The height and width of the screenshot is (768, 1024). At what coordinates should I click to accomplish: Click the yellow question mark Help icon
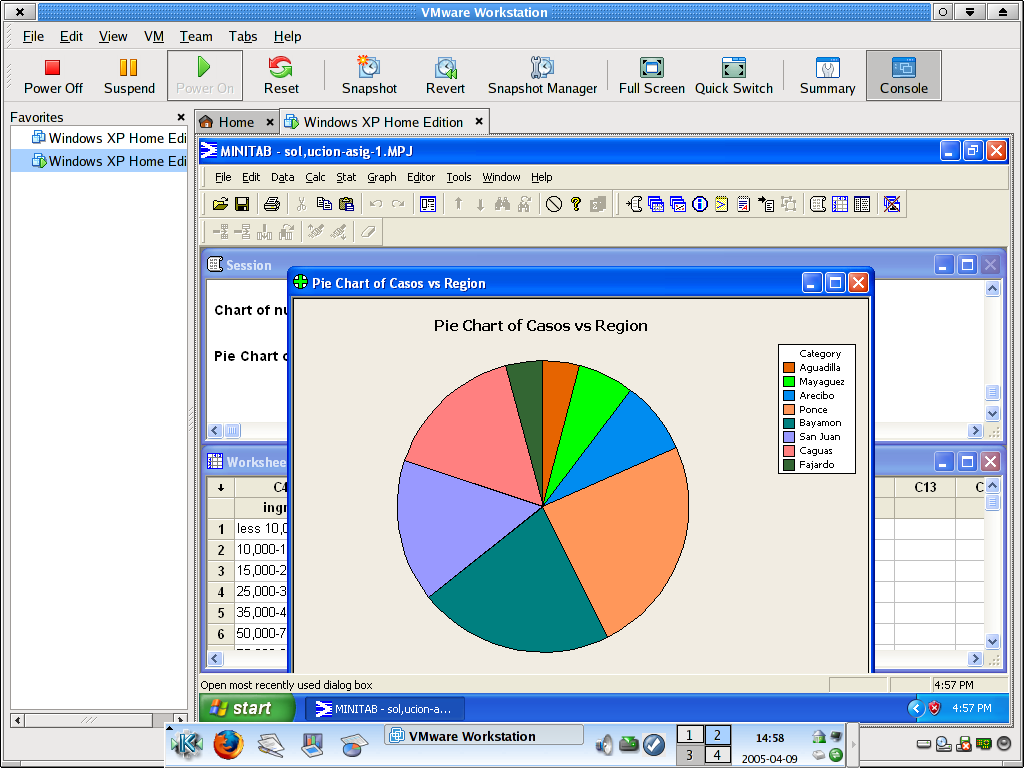575,204
